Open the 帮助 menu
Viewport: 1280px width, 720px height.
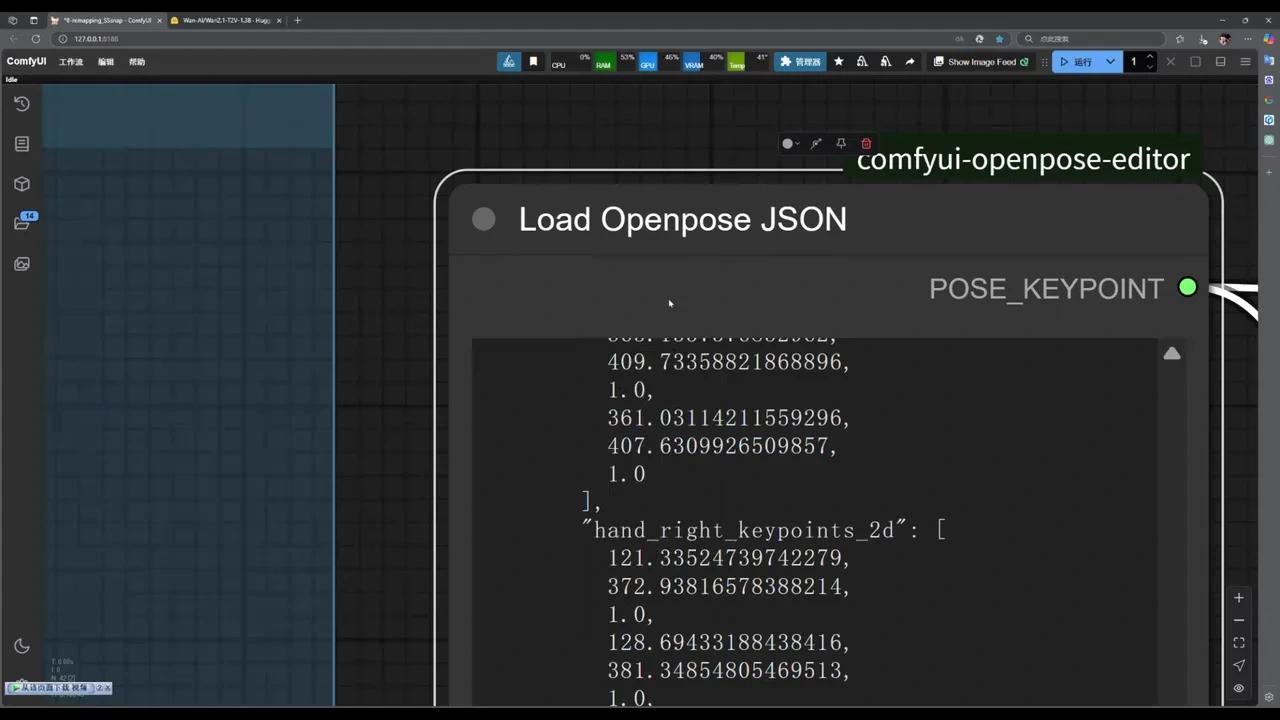pos(137,61)
